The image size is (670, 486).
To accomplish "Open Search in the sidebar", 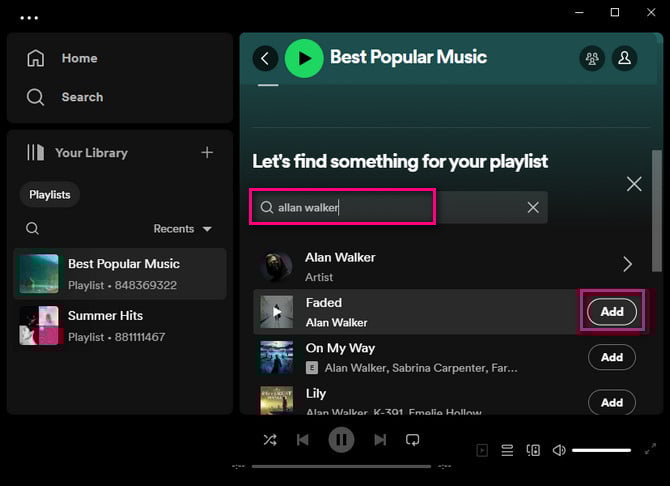I will point(82,97).
